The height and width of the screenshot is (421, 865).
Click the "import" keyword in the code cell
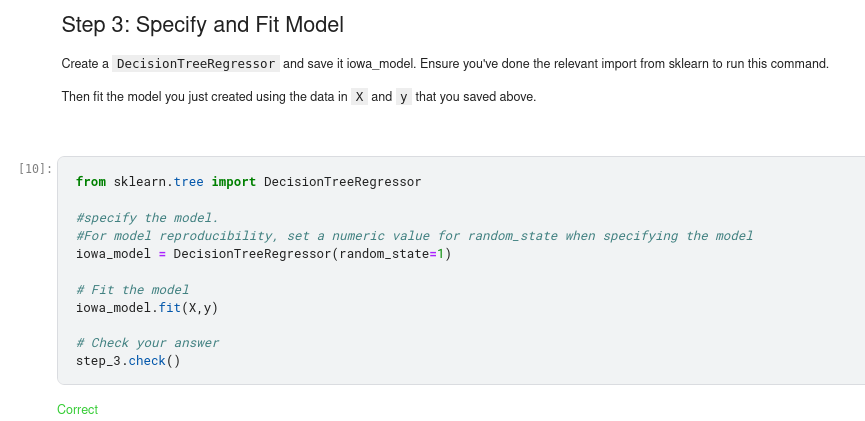(234, 182)
